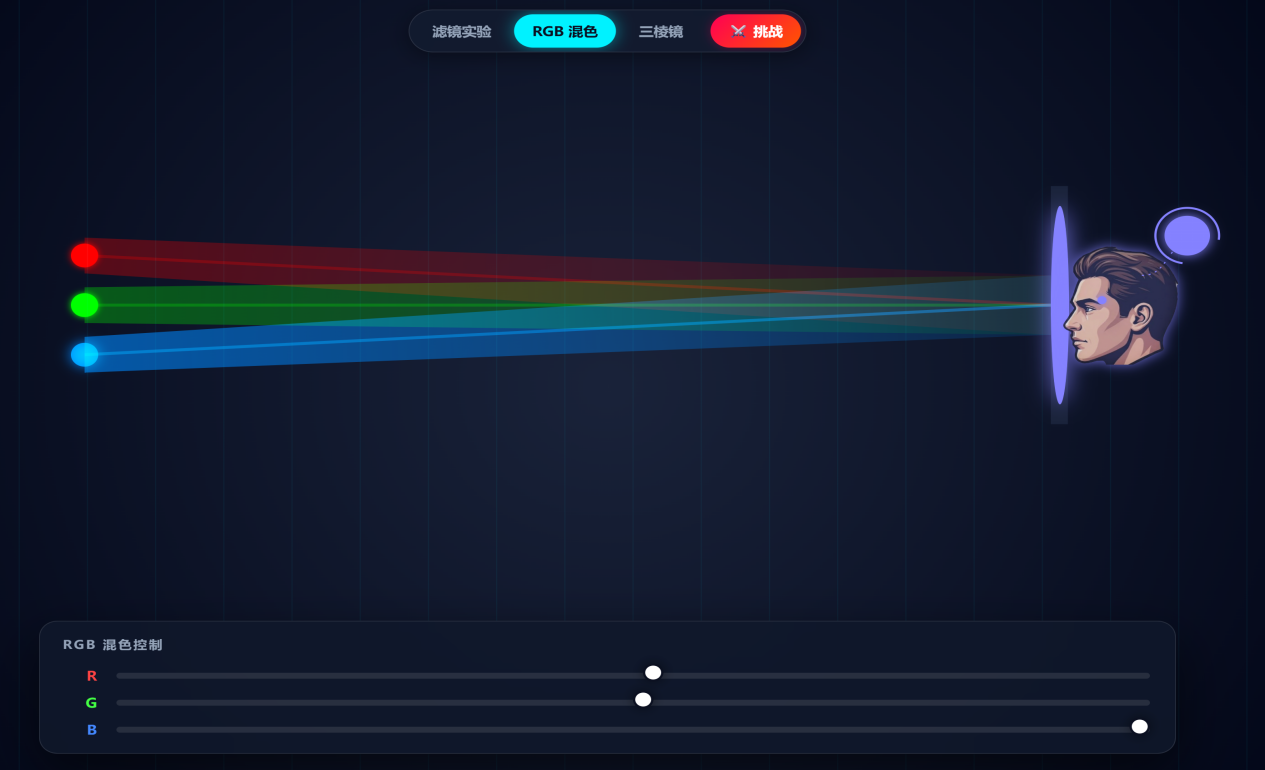
Task: Select the green light source circle
Action: pyautogui.click(x=85, y=305)
